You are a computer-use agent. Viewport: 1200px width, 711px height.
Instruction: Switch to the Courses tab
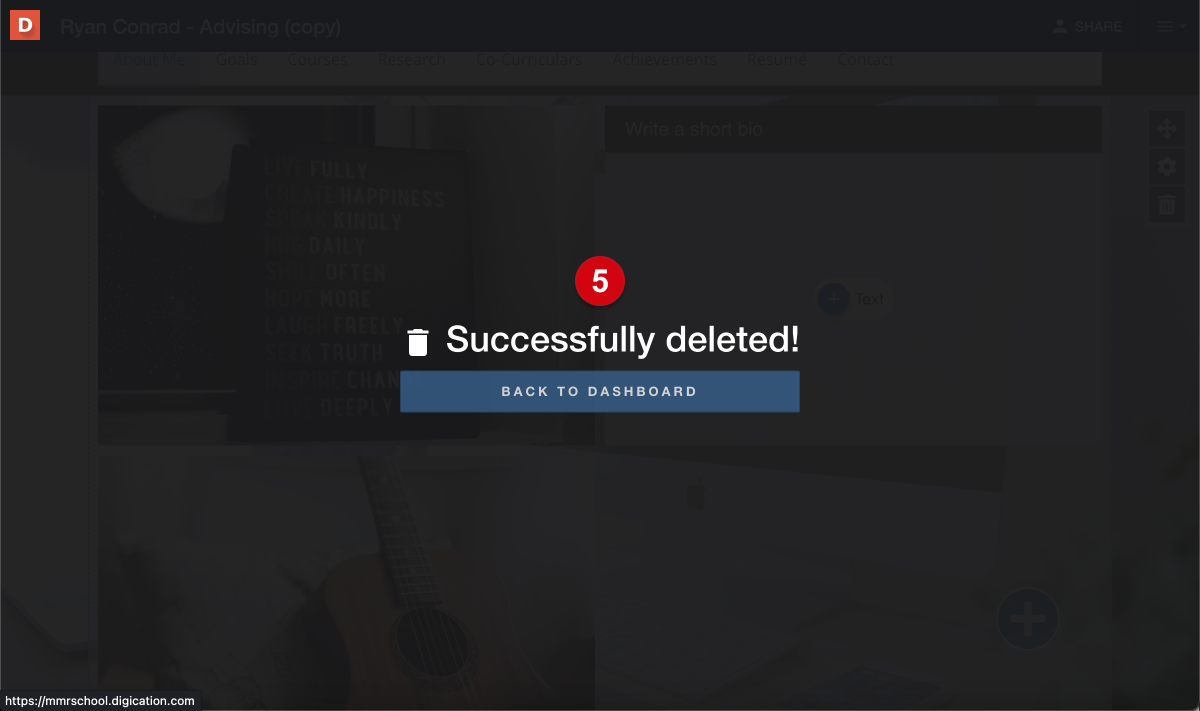(x=317, y=60)
